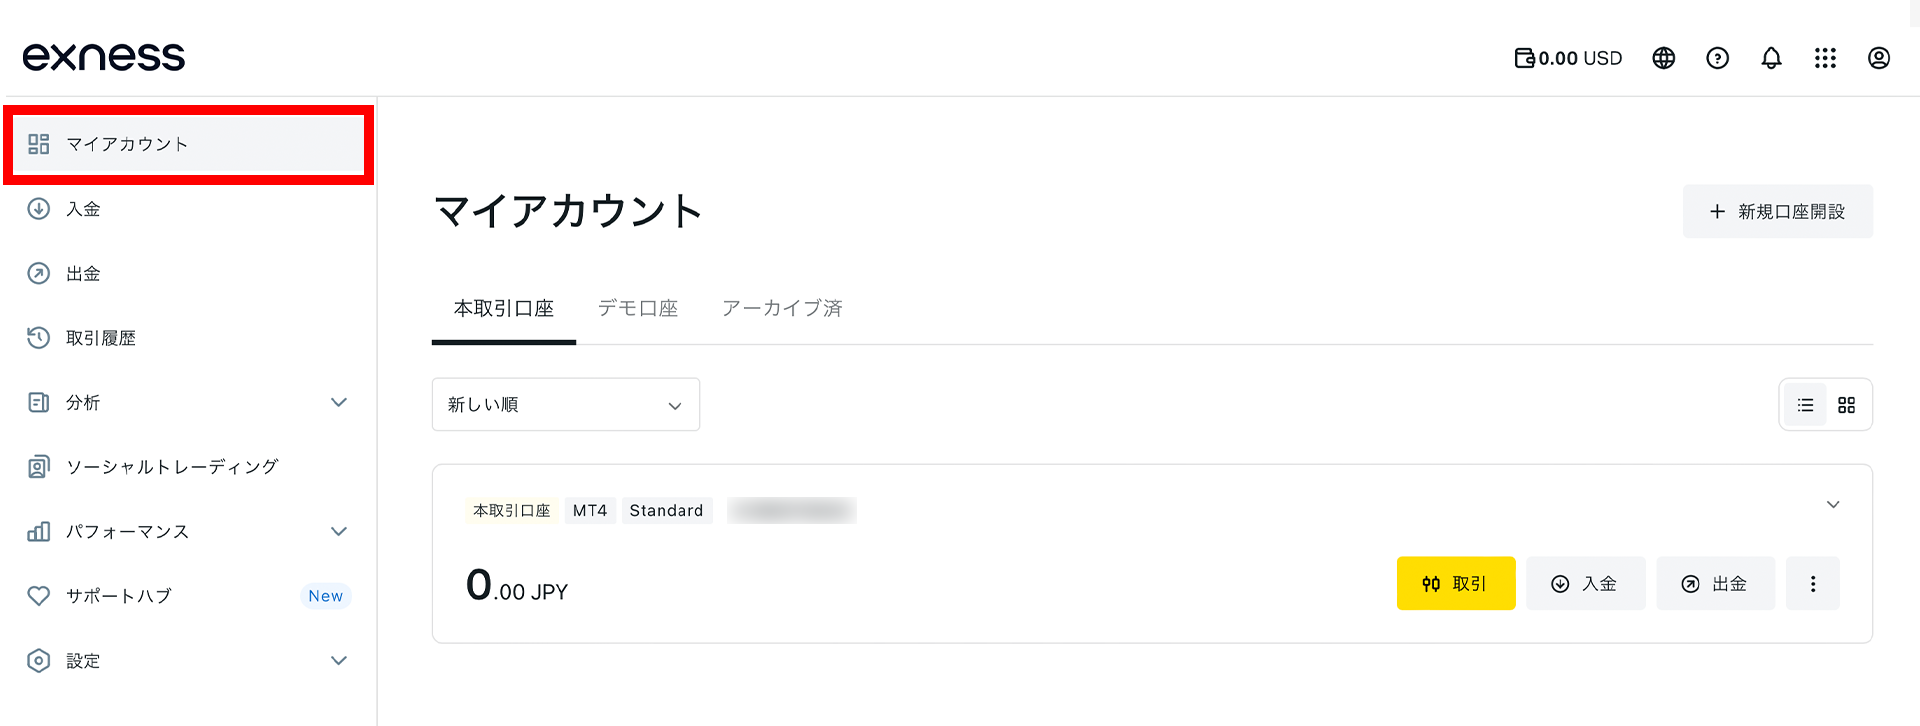Click the wallet balance 0.00 USD
The width and height of the screenshot is (1920, 726).
click(x=1568, y=58)
